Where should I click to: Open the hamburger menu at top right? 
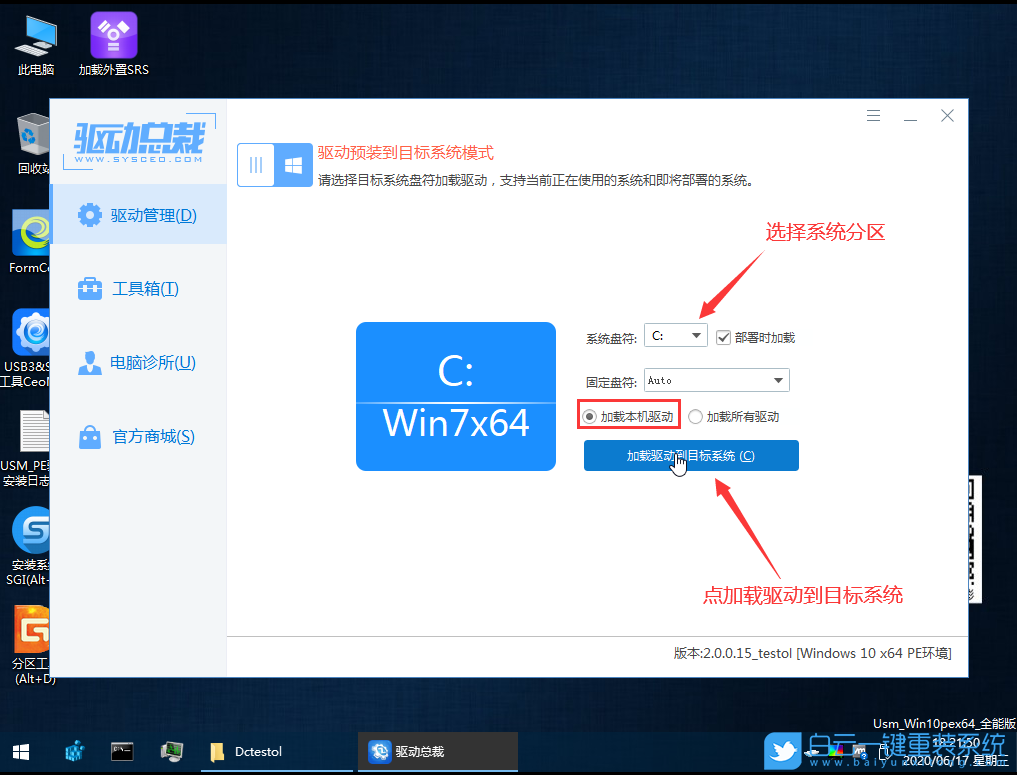click(x=873, y=115)
